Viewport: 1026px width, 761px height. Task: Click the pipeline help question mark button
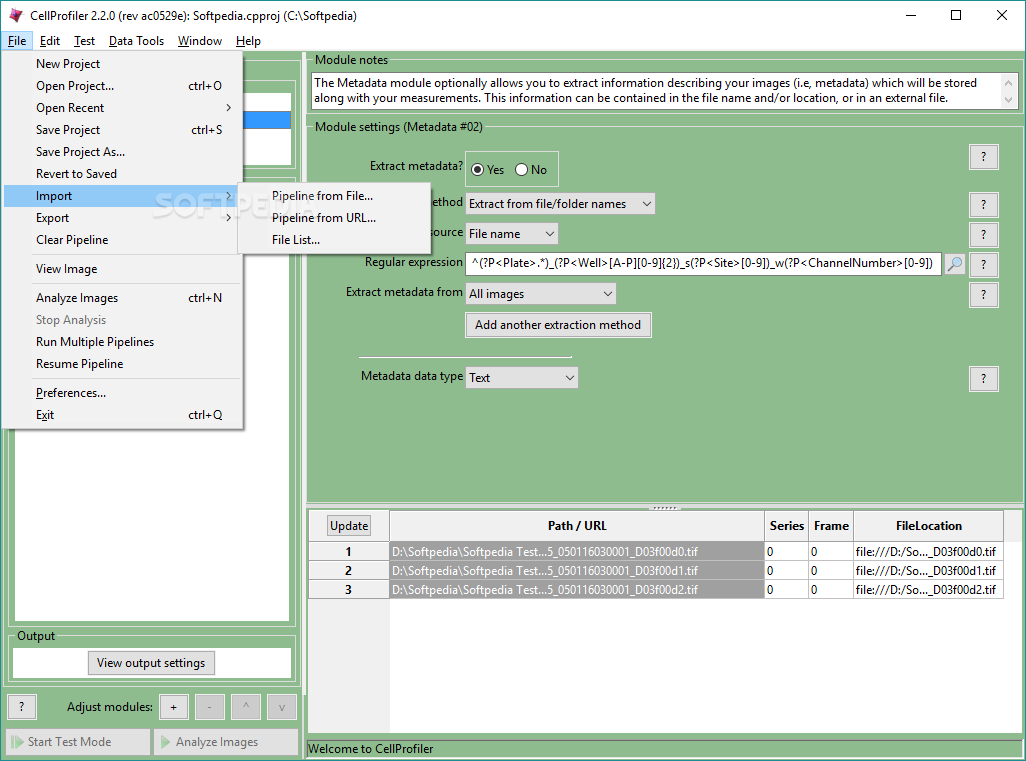click(x=22, y=707)
